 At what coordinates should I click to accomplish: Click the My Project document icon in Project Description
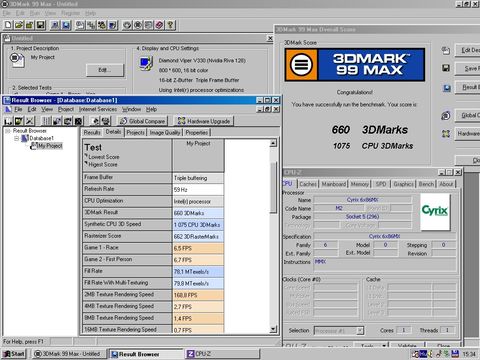pos(17,60)
